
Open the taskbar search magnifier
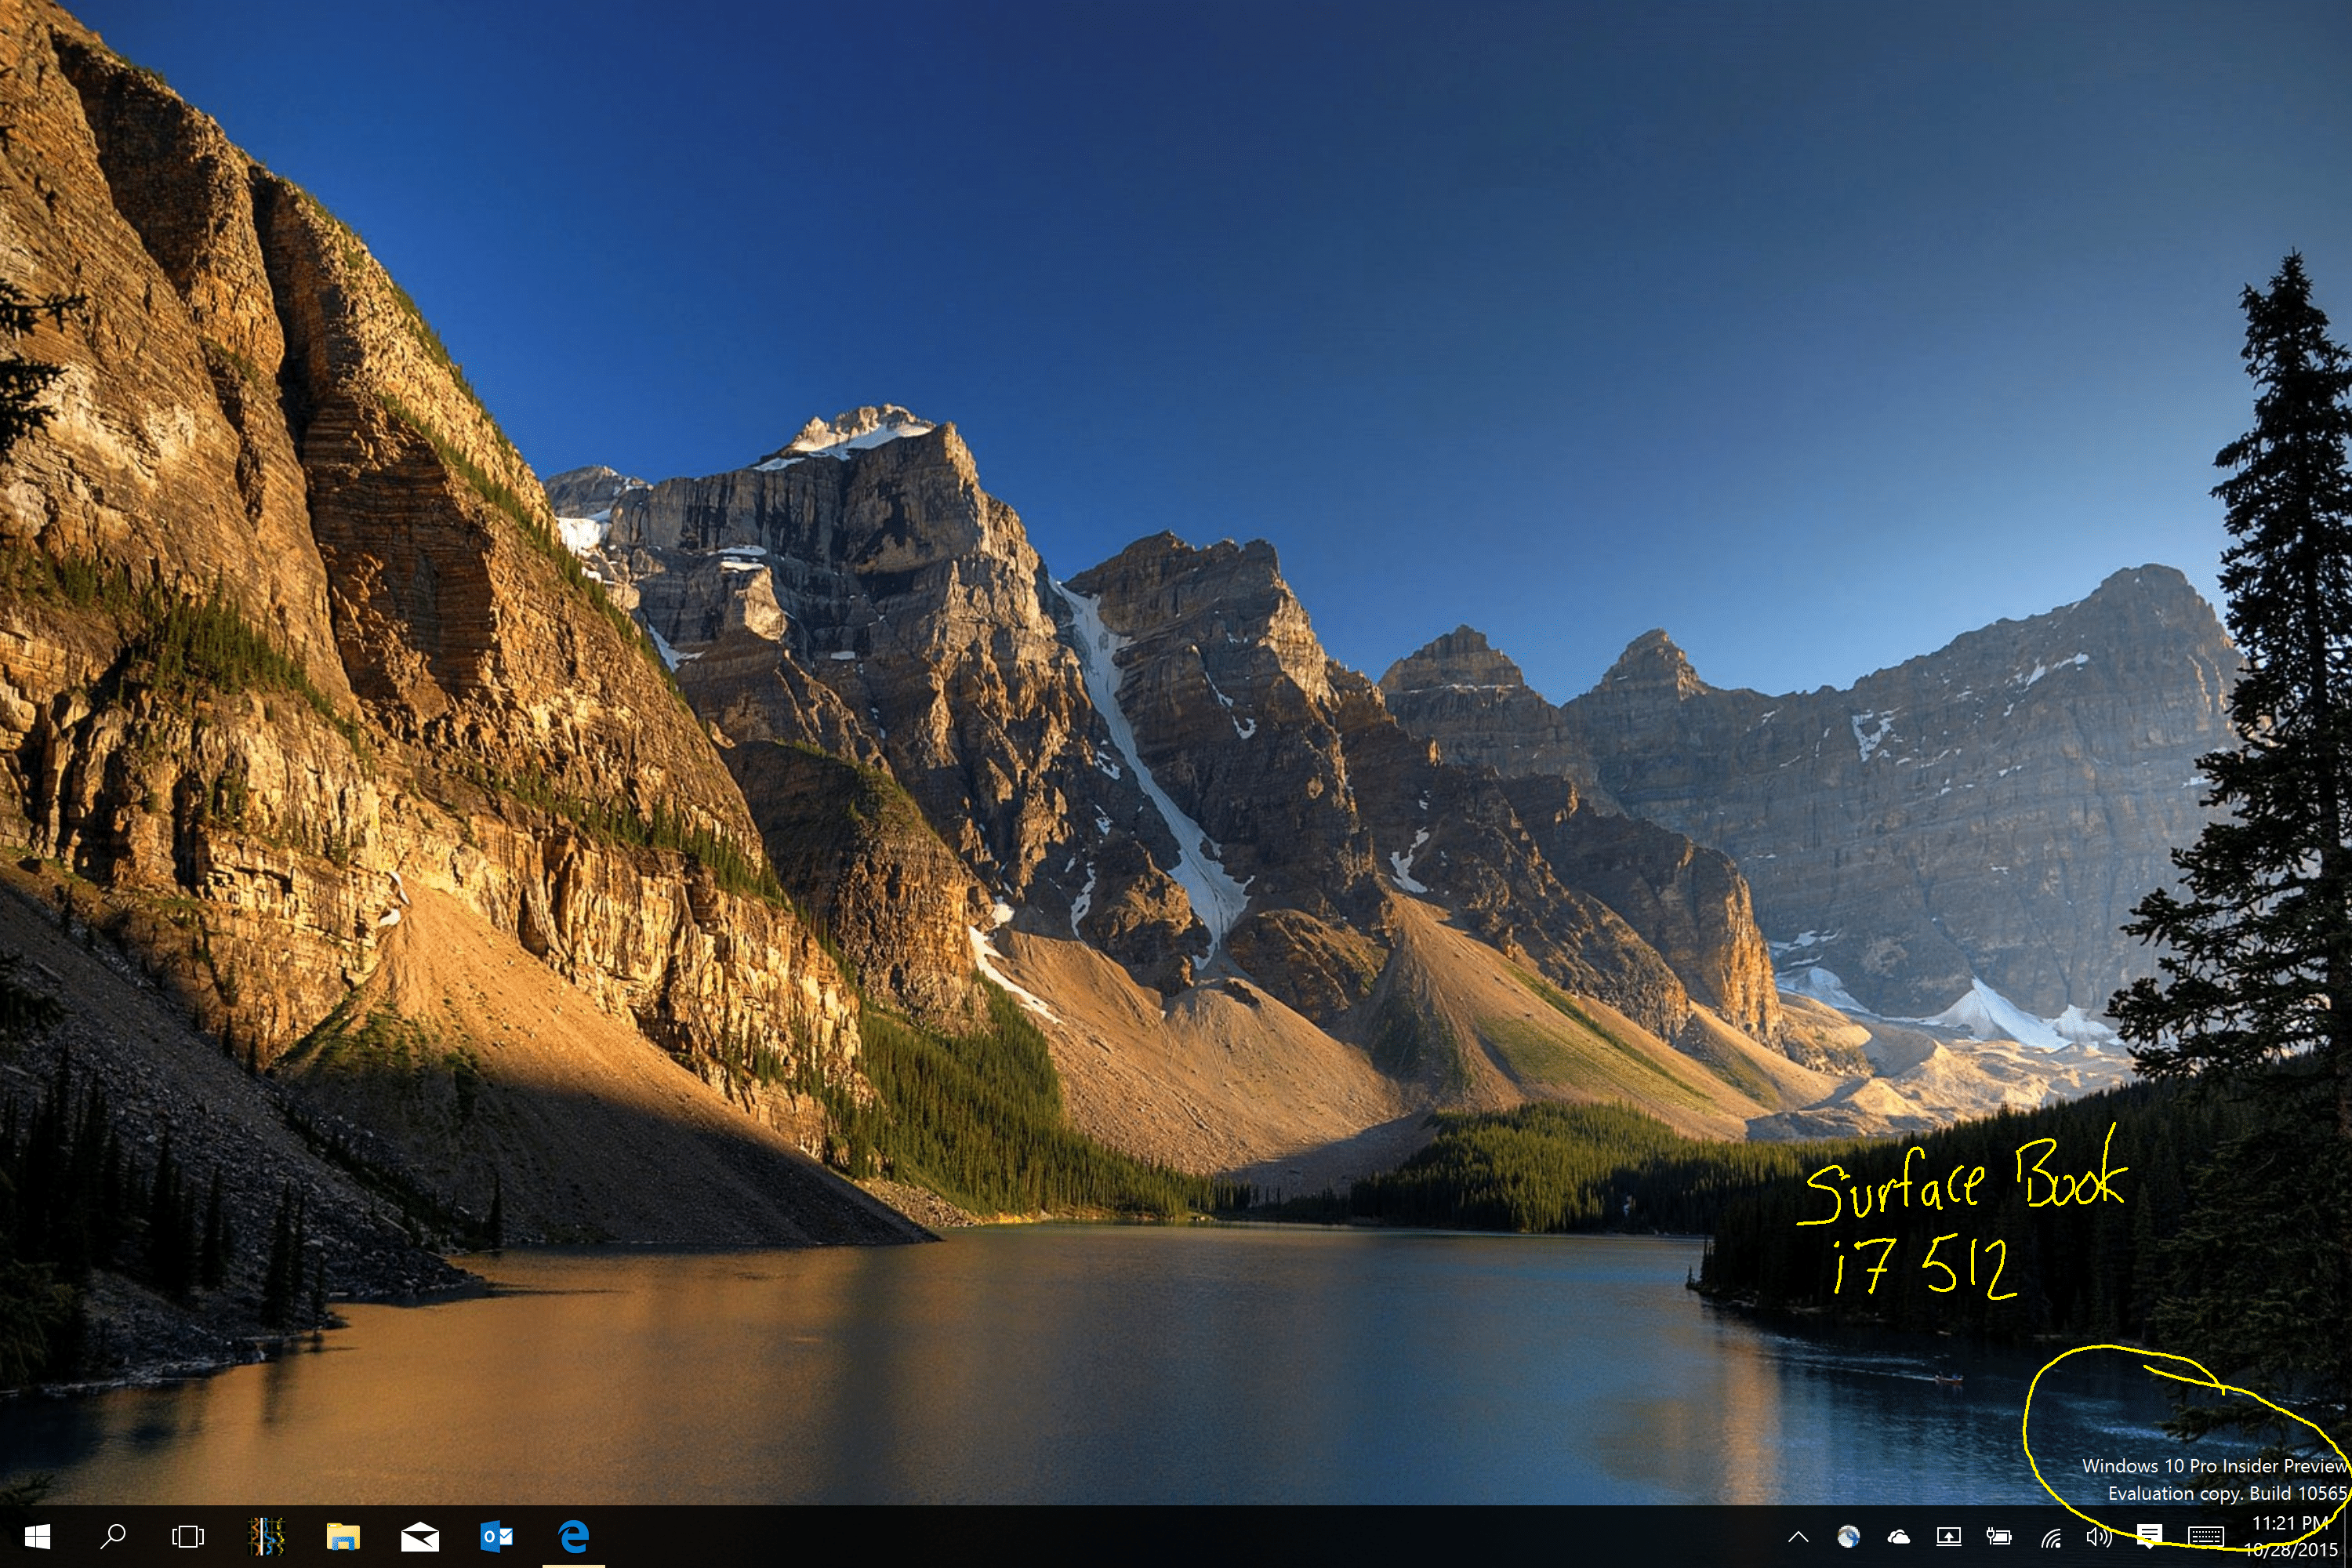point(113,1536)
